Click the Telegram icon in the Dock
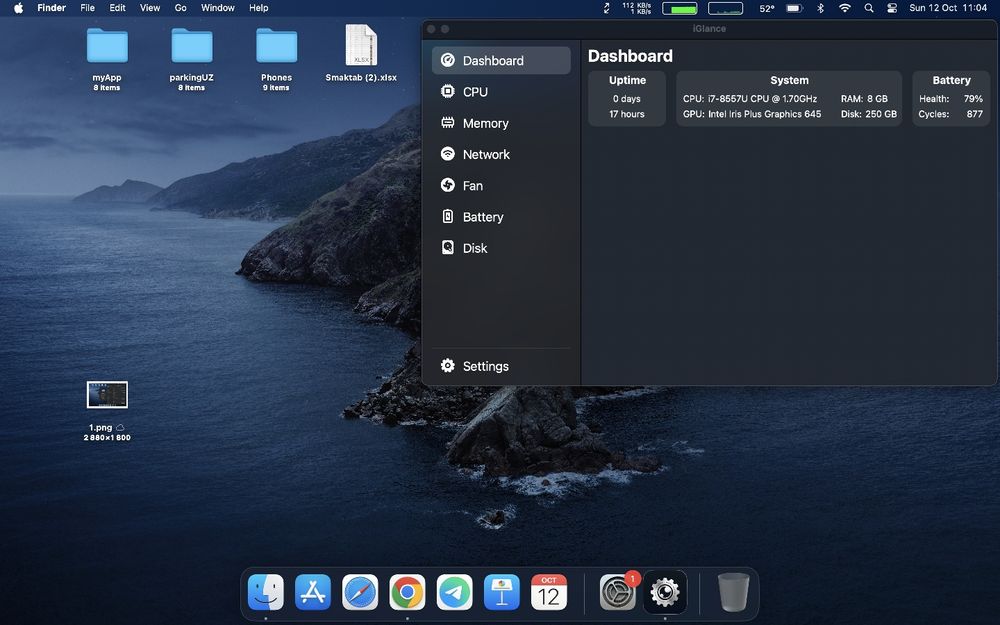The image size is (1000, 625). click(455, 593)
